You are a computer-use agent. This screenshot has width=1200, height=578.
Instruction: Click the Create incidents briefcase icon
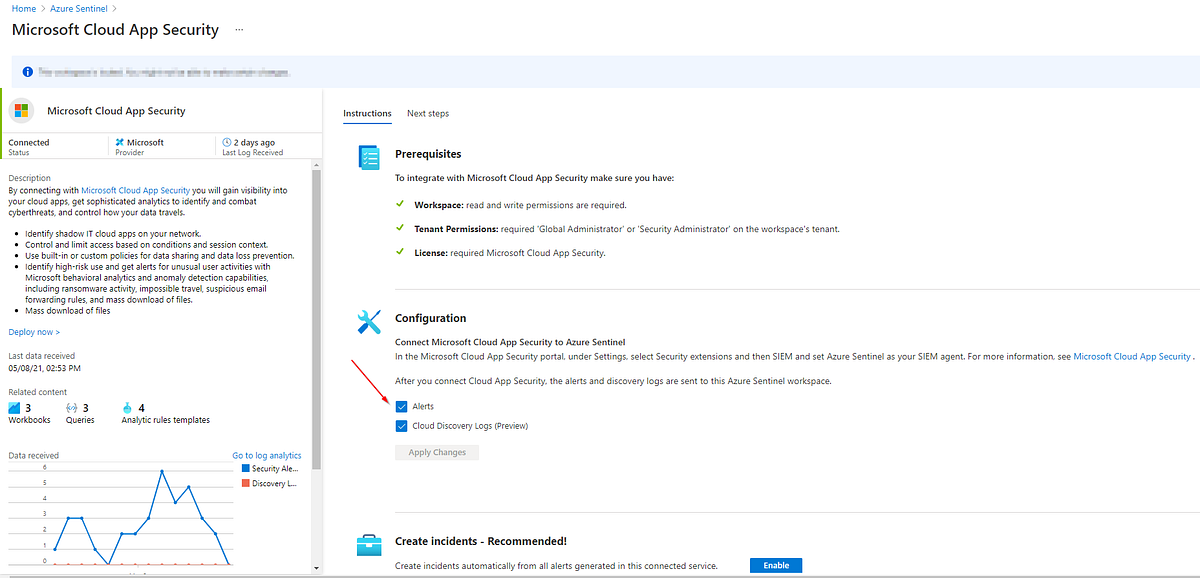[369, 545]
